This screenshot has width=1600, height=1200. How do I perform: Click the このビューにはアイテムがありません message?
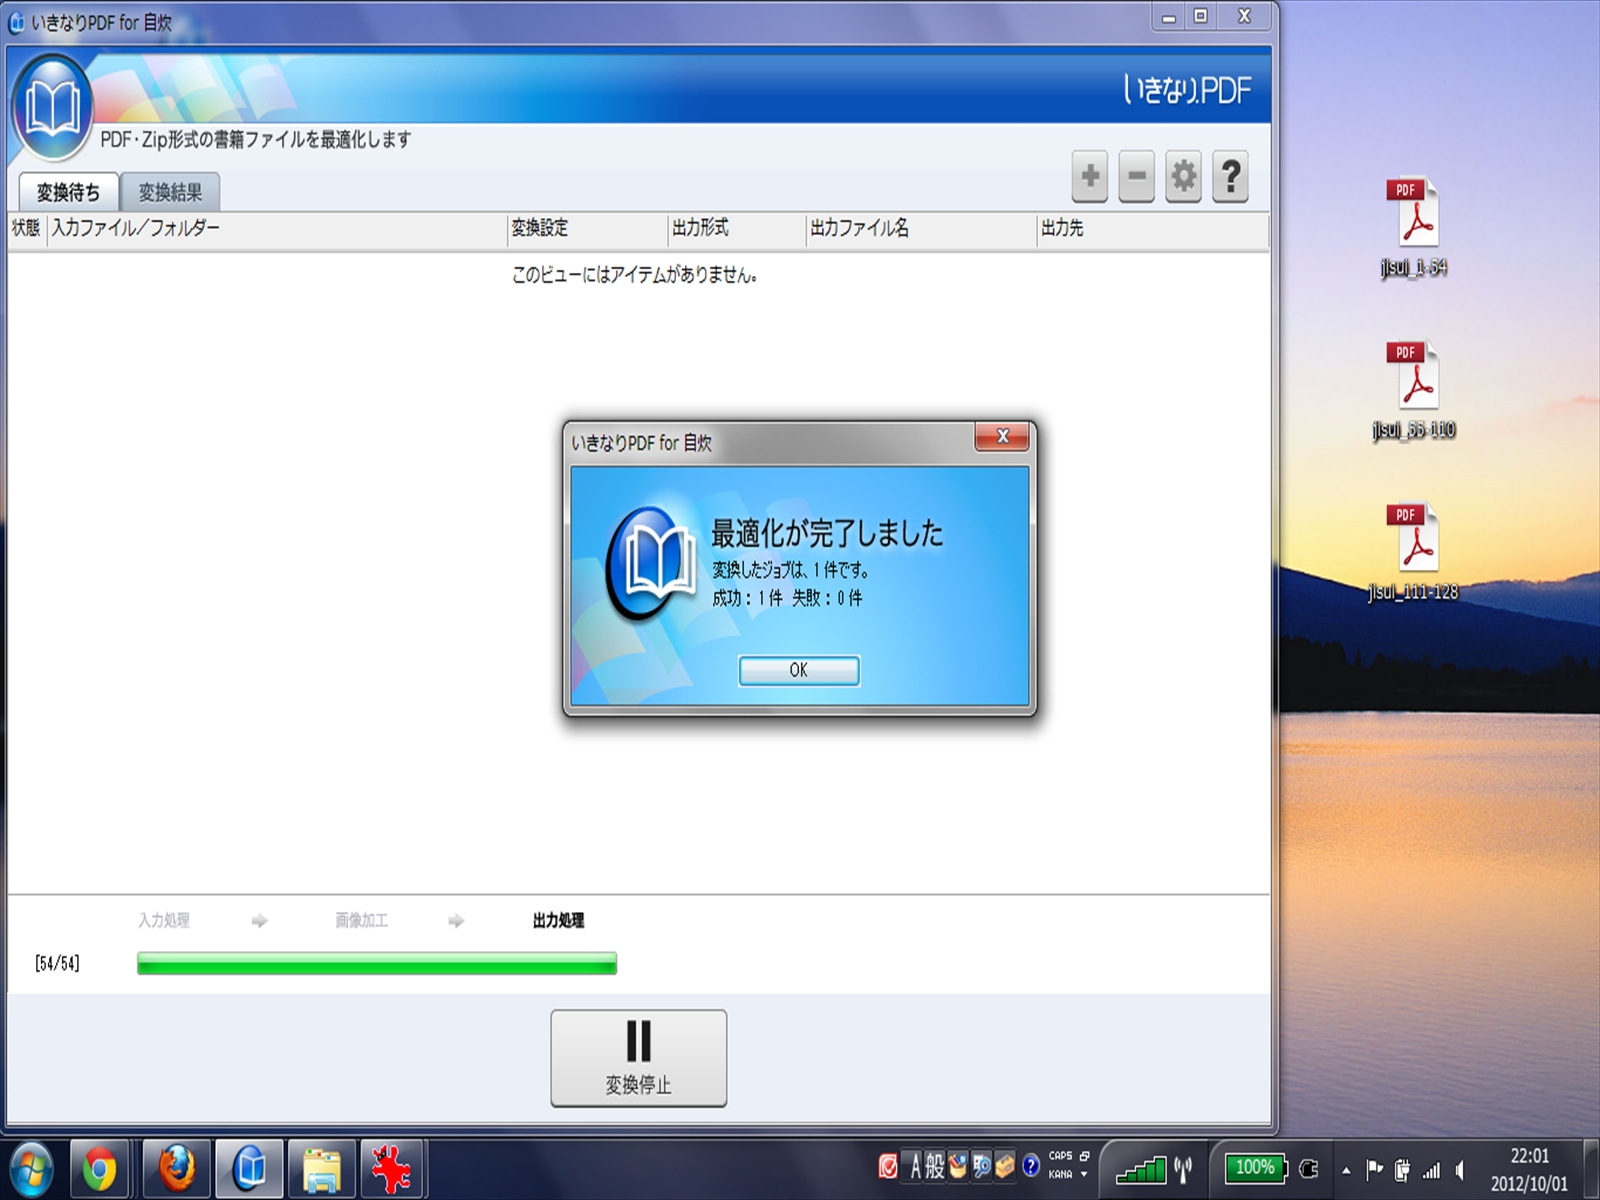(634, 275)
